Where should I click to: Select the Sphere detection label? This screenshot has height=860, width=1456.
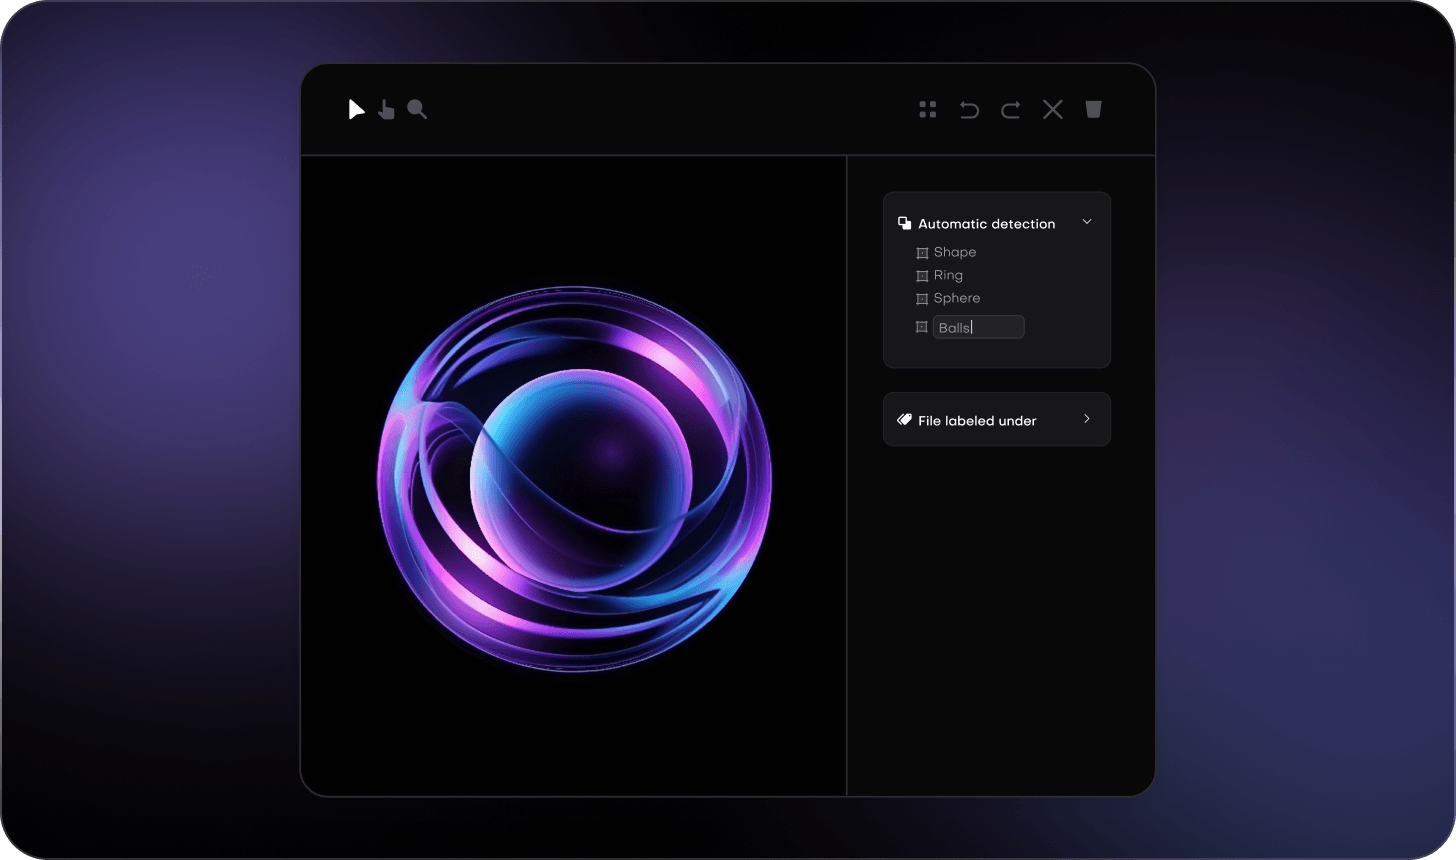(x=958, y=298)
